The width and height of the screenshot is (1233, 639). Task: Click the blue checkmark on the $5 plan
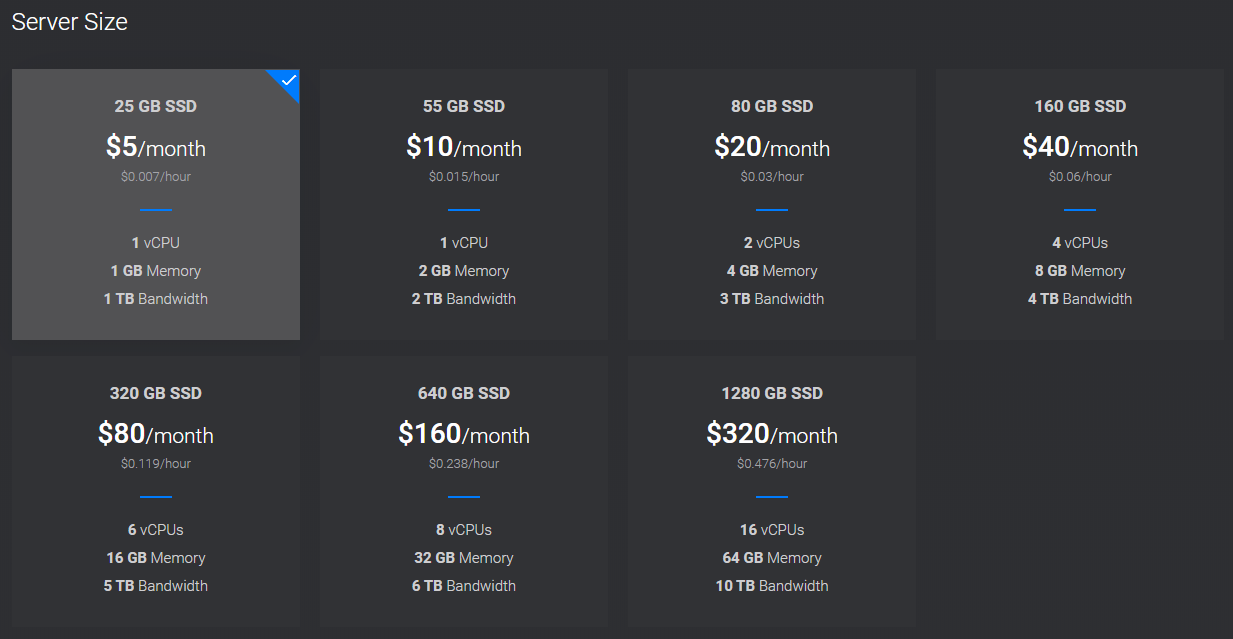[x=289, y=80]
